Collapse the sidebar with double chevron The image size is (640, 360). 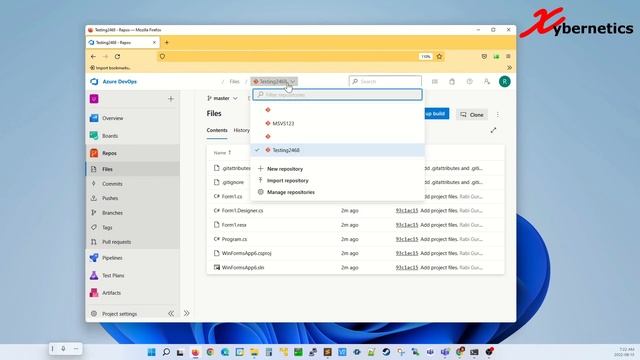(x=171, y=313)
